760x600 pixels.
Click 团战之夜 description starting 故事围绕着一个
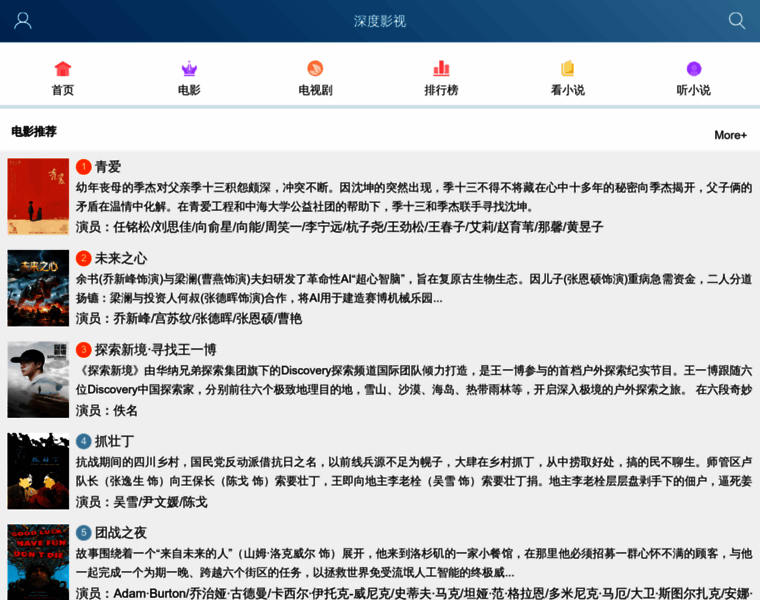coord(414,563)
